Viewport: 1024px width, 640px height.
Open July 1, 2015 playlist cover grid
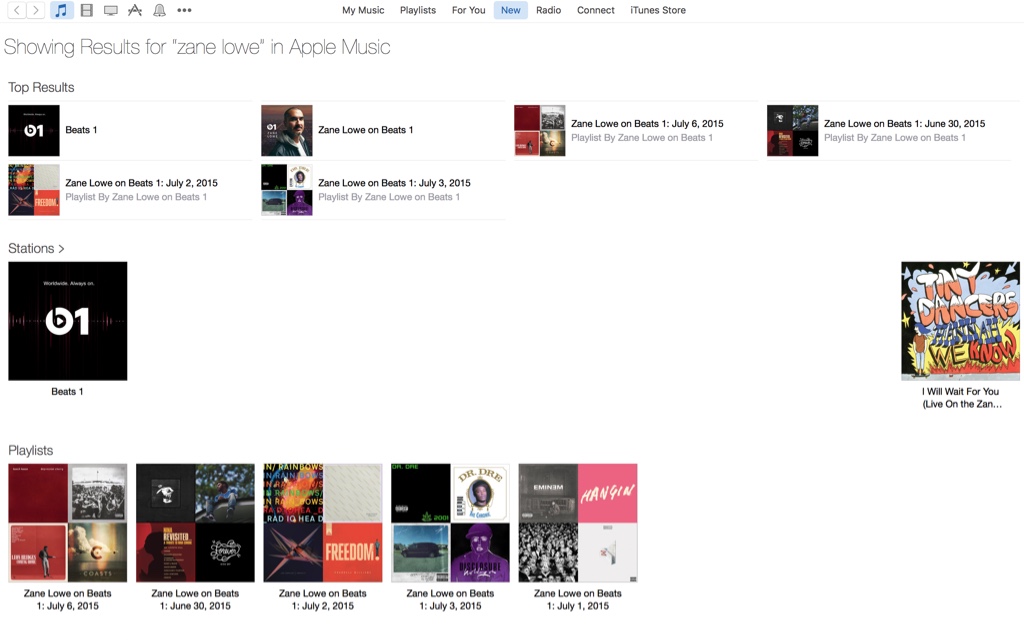(578, 523)
